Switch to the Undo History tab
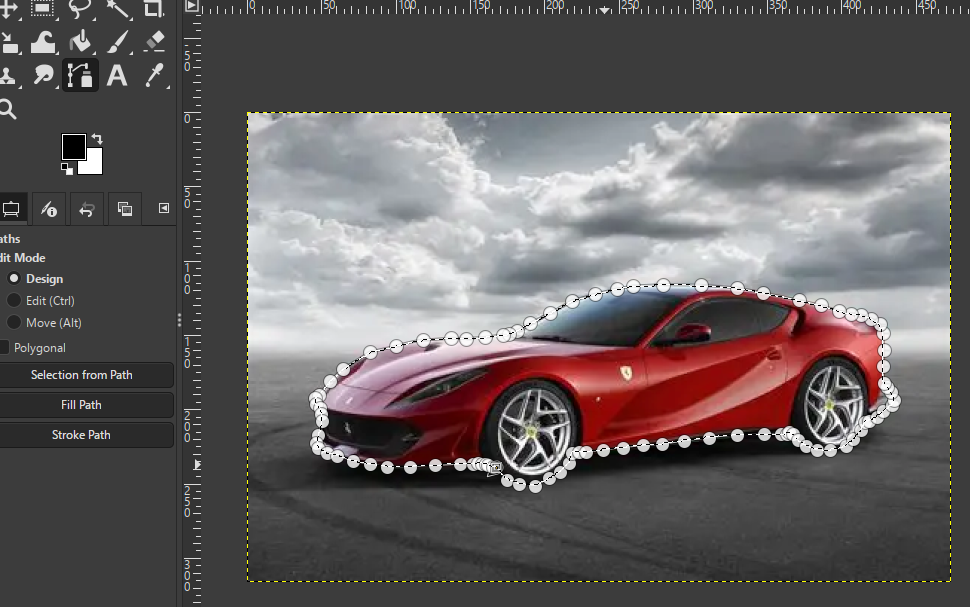 click(x=86, y=208)
